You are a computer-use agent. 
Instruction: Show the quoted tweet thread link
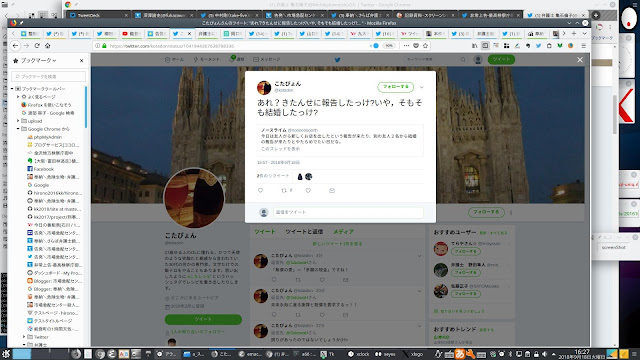(280, 149)
